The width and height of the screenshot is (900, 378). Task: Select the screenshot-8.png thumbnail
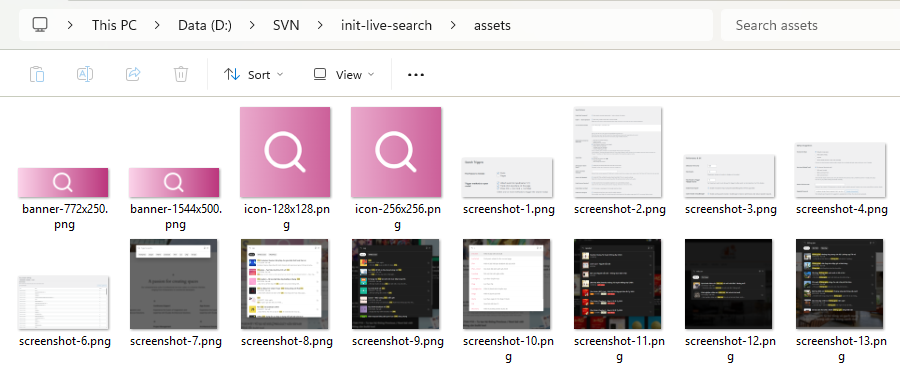point(285,284)
